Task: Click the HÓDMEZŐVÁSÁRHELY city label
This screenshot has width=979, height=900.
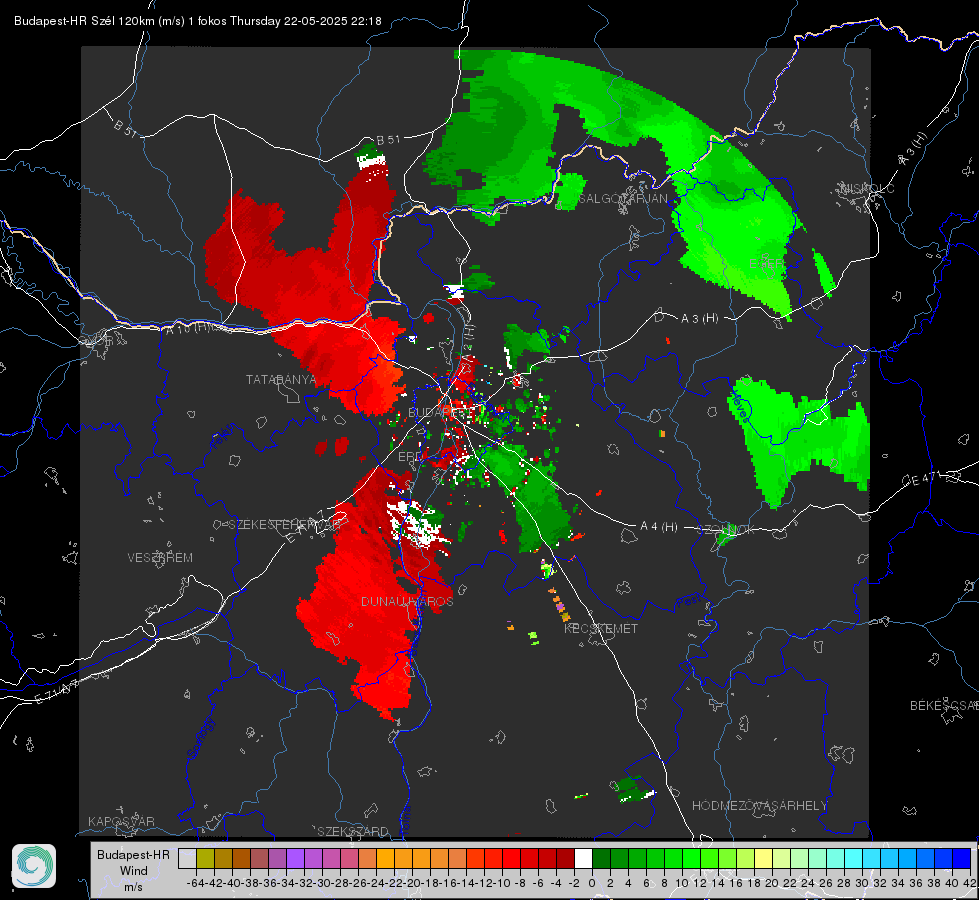Action: coord(759,806)
